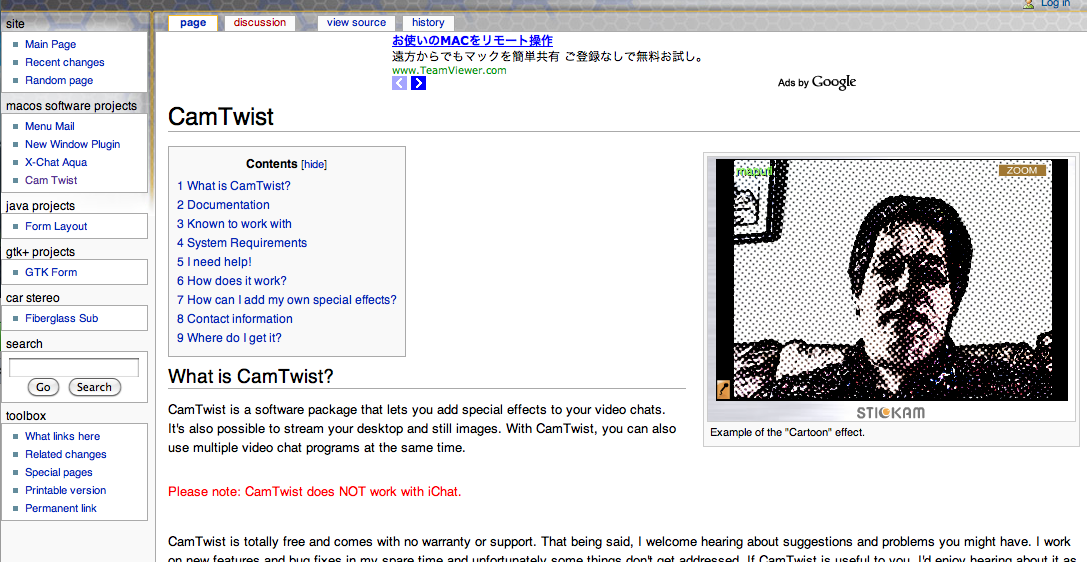Jump to contents item I need help!
Screen dimensions: 1087x562
tap(214, 262)
